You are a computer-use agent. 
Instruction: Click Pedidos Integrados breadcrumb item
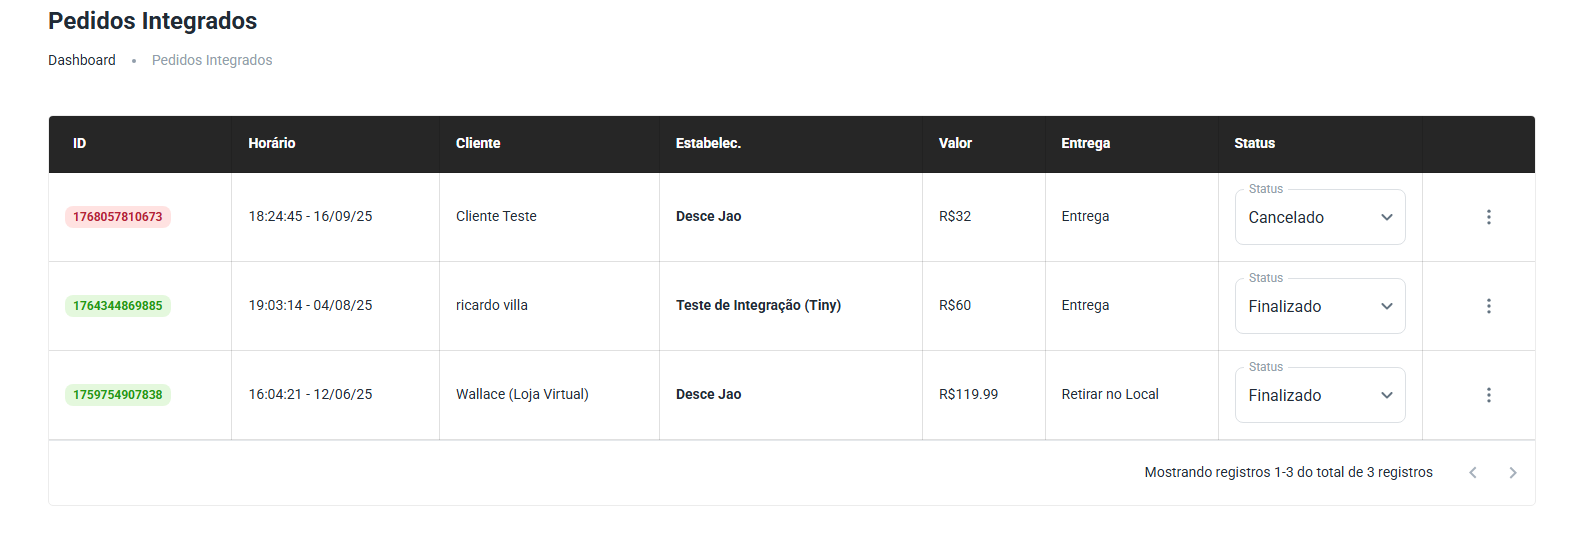(212, 60)
